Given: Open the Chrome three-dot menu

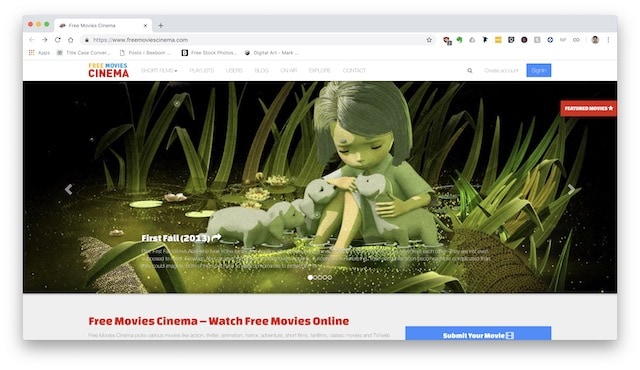Looking at the screenshot, I should coord(608,40).
